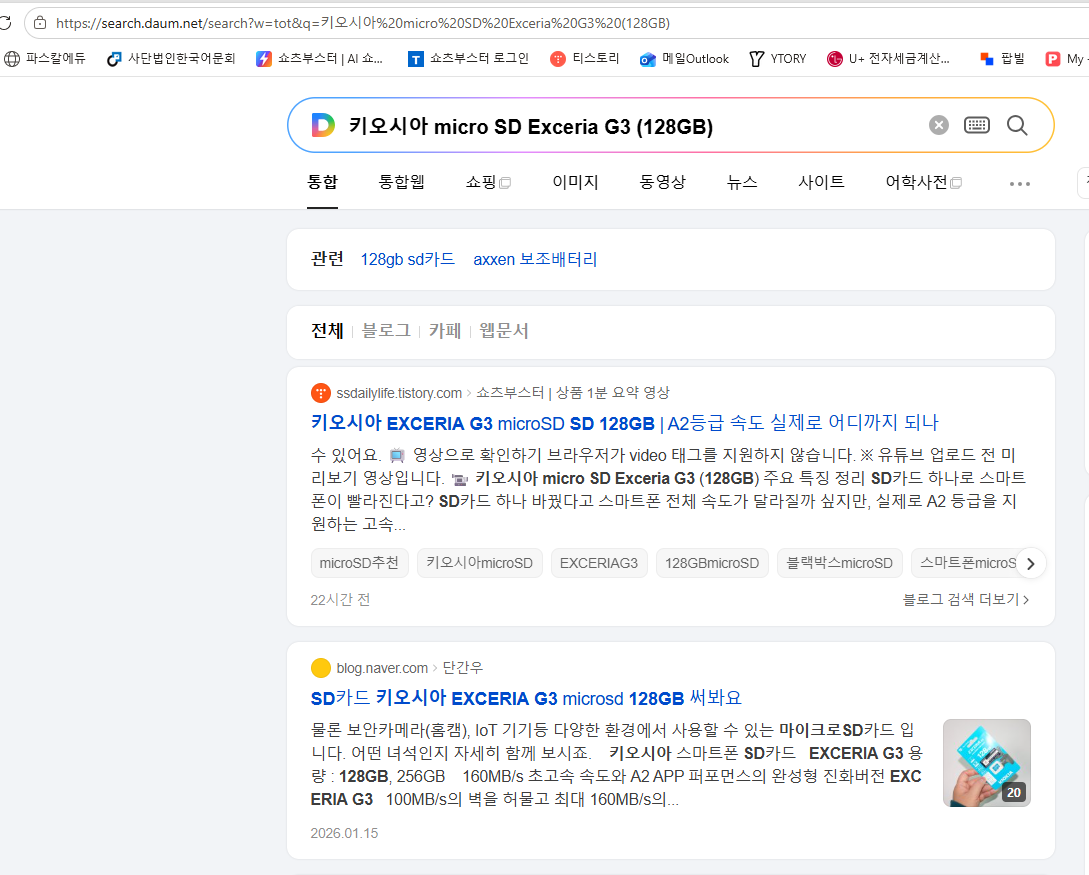Switch to 통합웹 tab

401,182
